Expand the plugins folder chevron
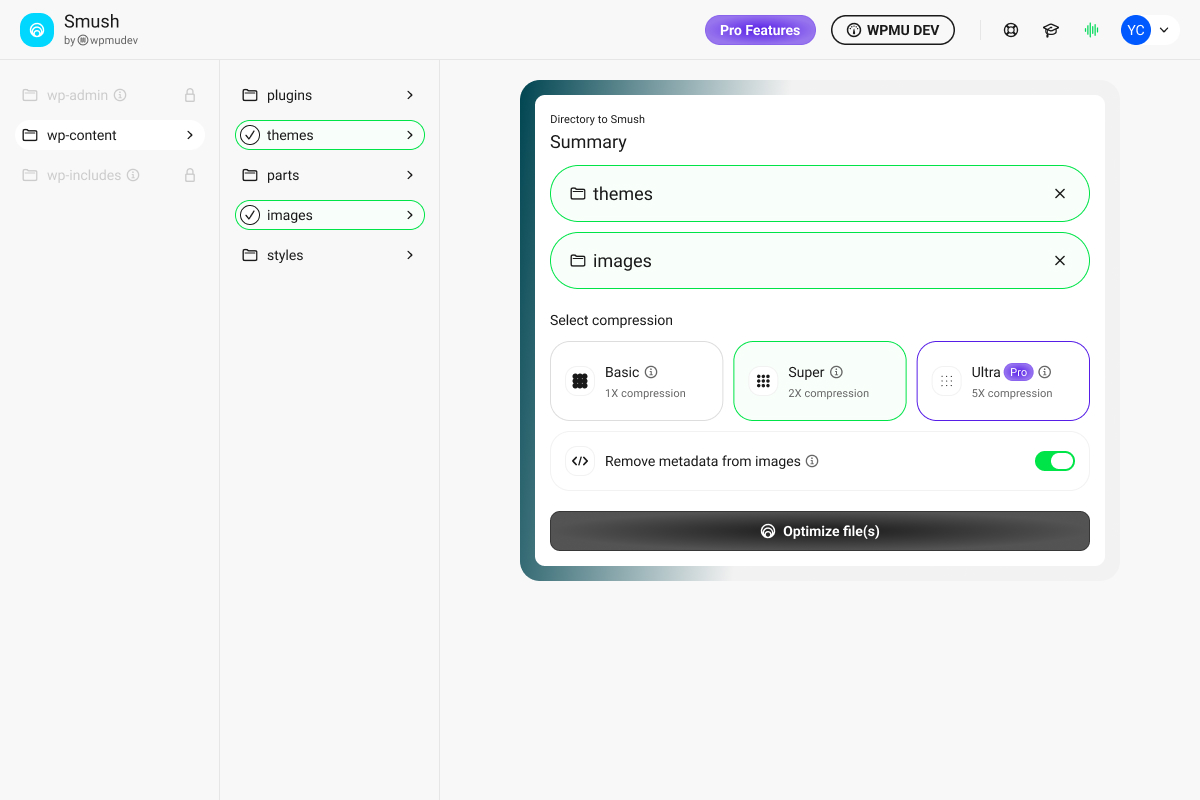The image size is (1200, 800). (x=410, y=95)
